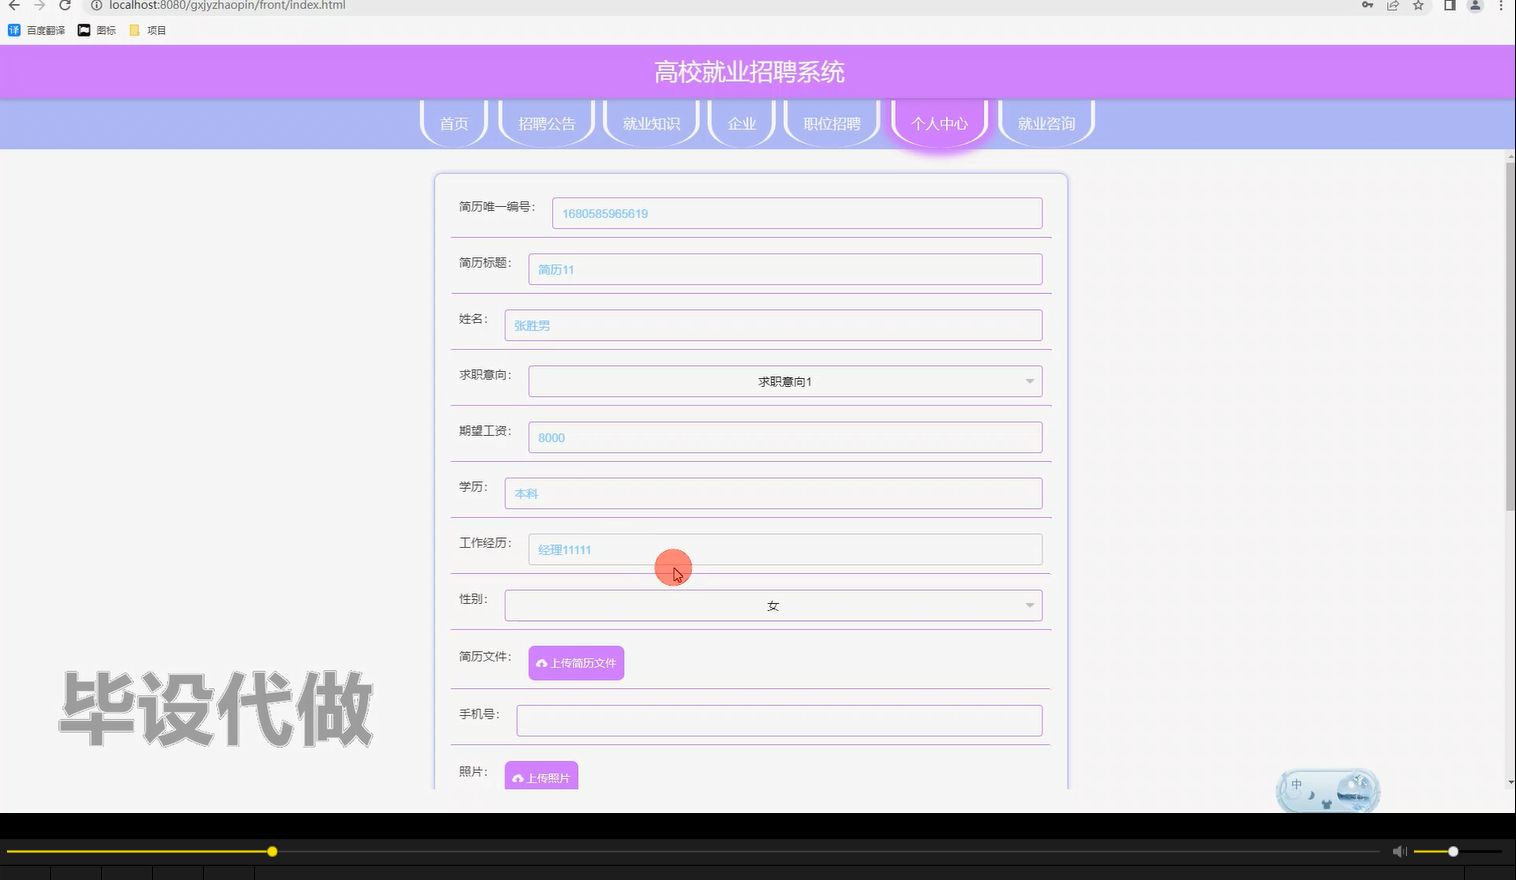Mute the video with the speaker icon
1516x880 pixels.
[x=1399, y=851]
